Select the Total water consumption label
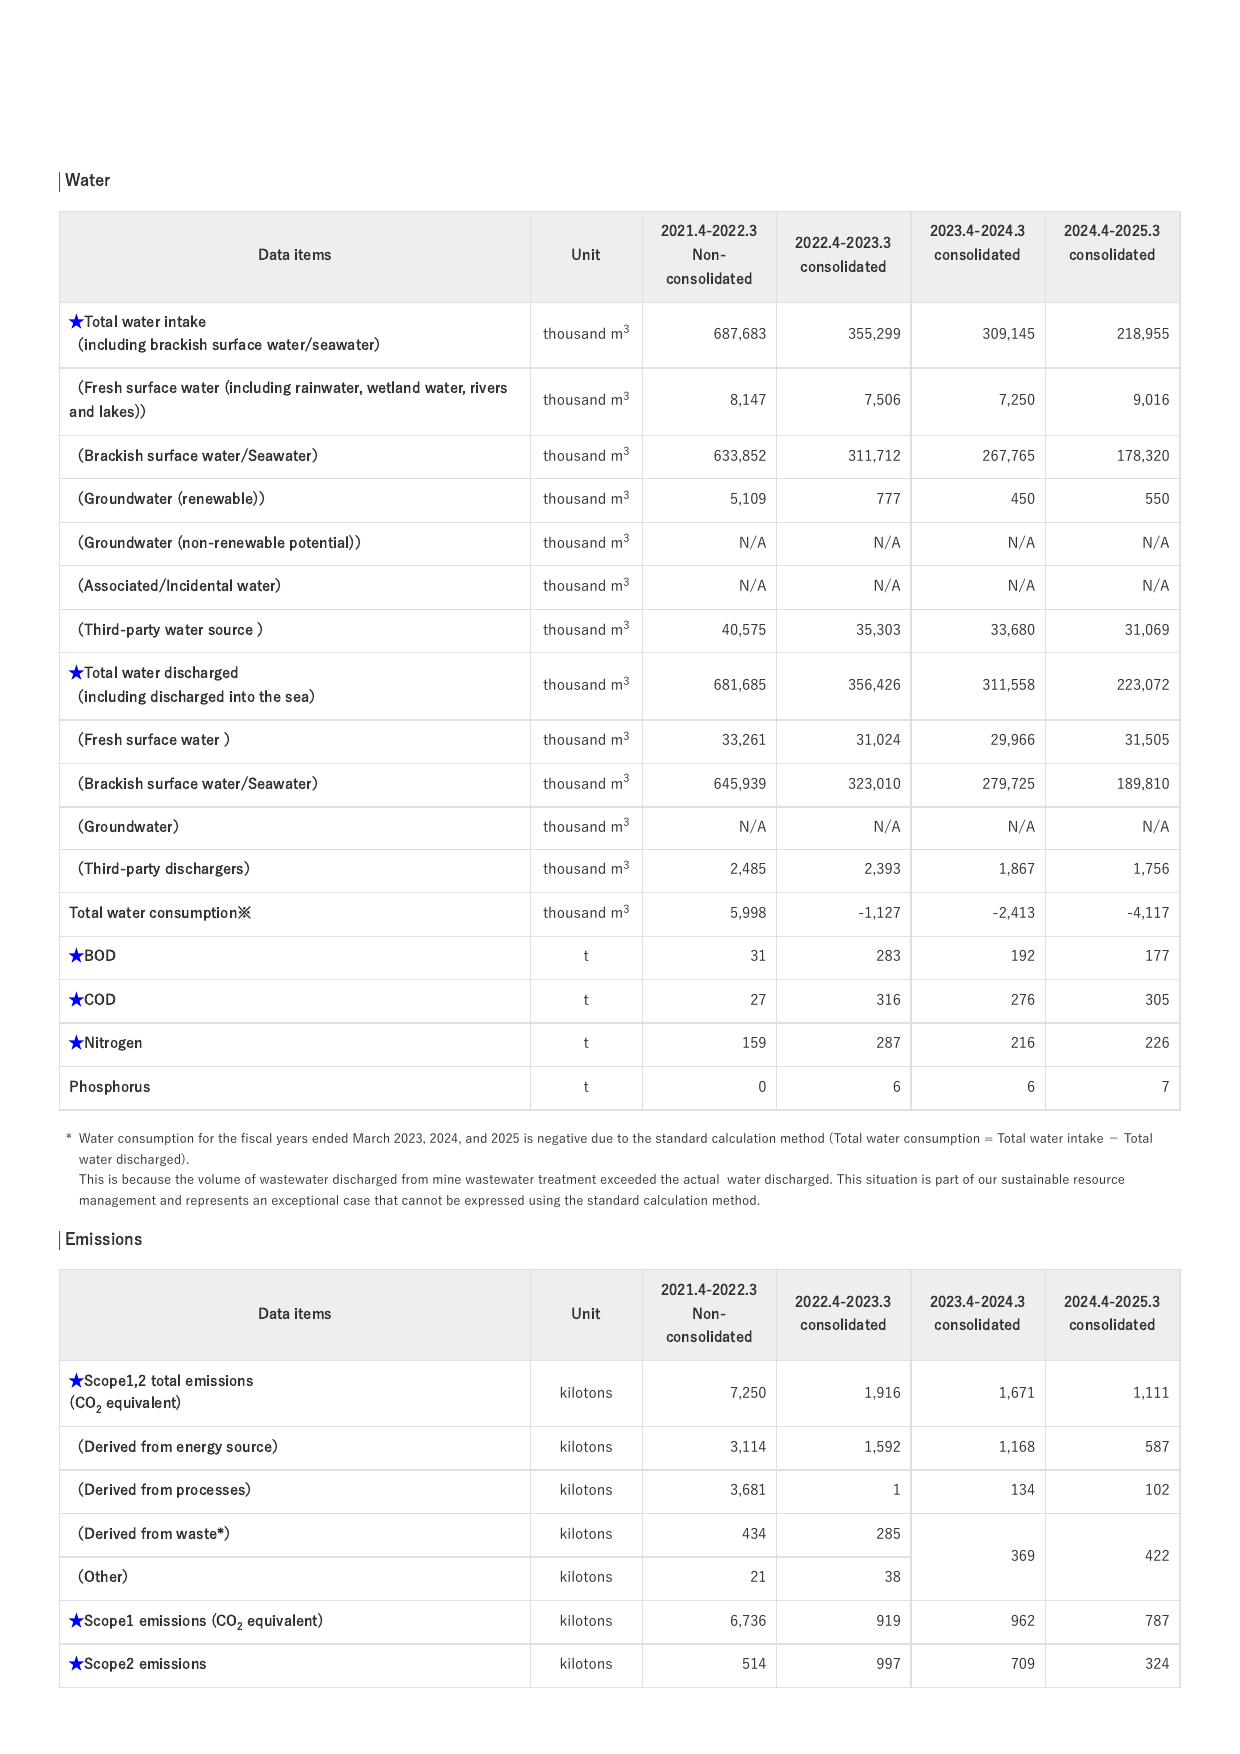The image size is (1240, 1754). (160, 913)
